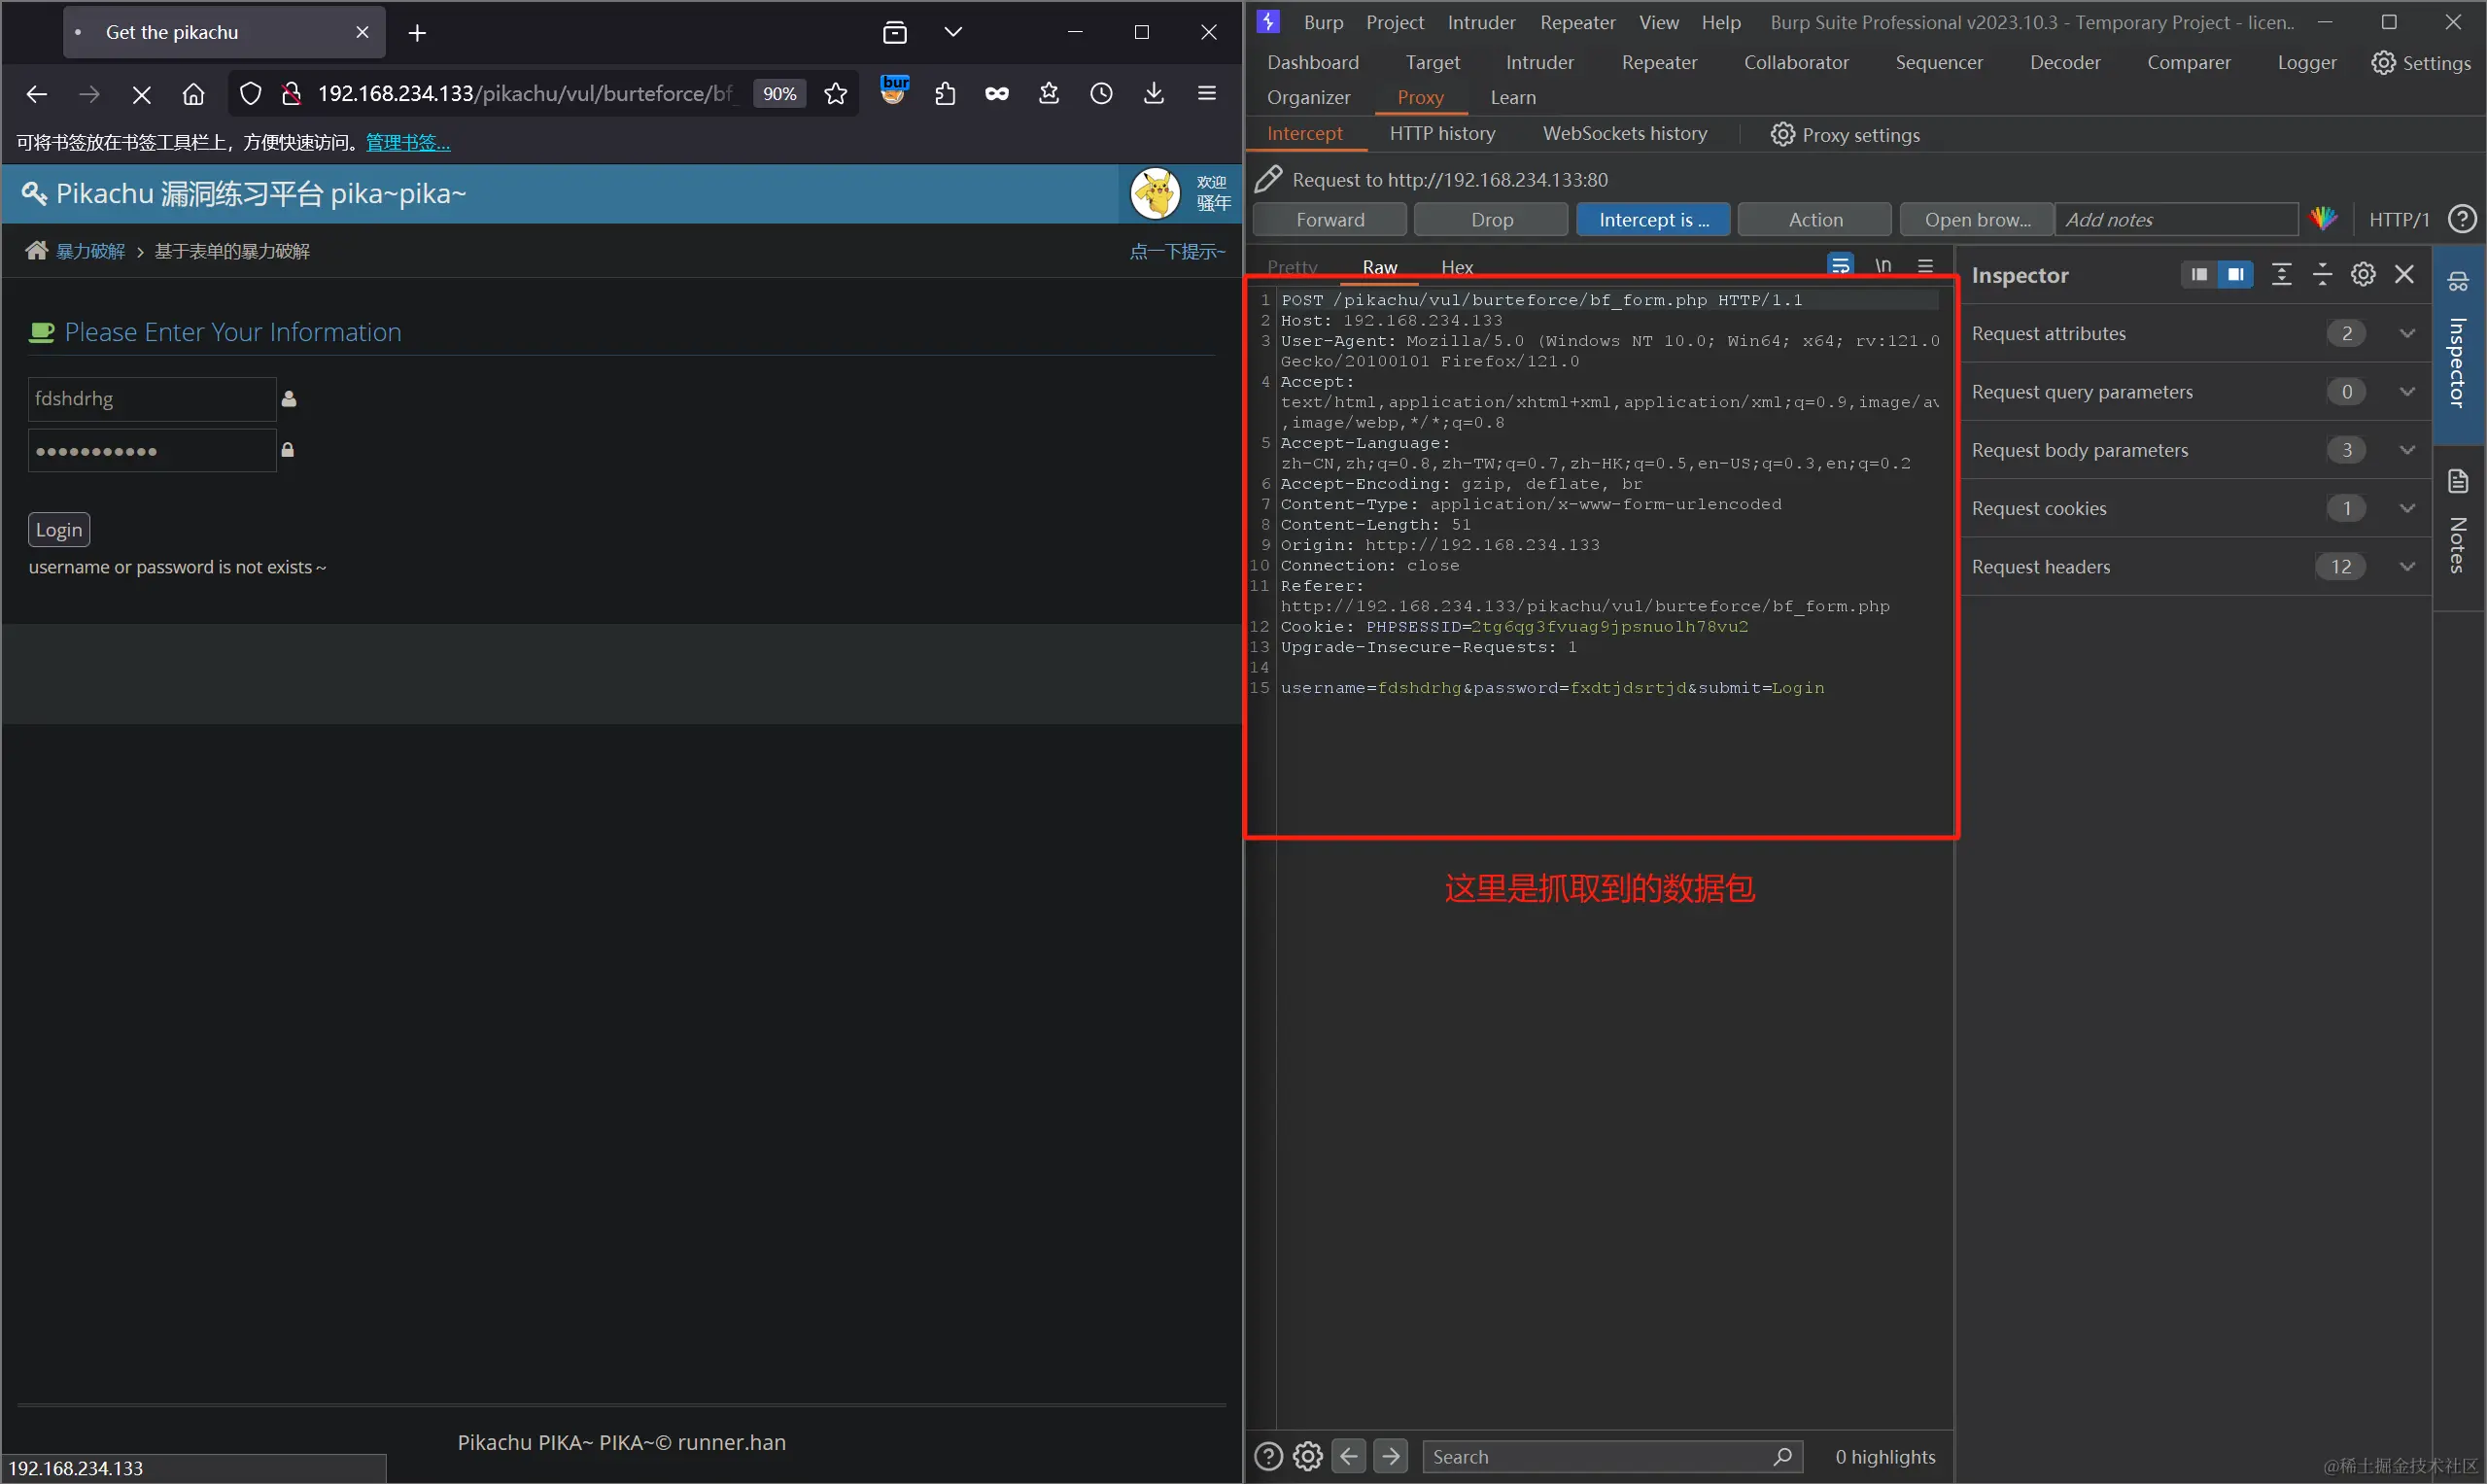Click the pencil icon beside the request target
Viewport: 2487px width, 1484px height.
coord(1268,179)
